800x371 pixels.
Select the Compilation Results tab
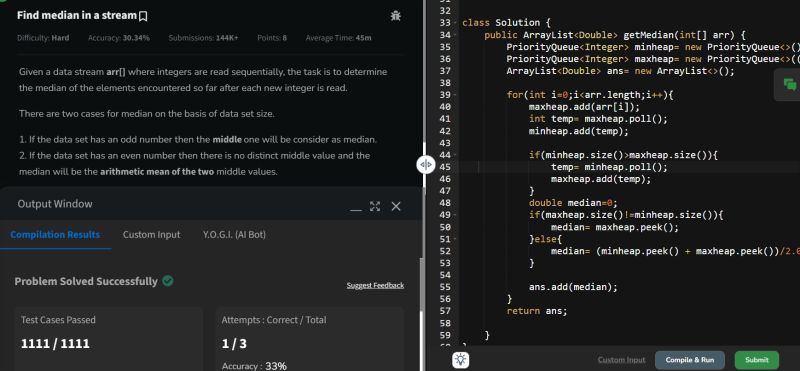click(55, 235)
